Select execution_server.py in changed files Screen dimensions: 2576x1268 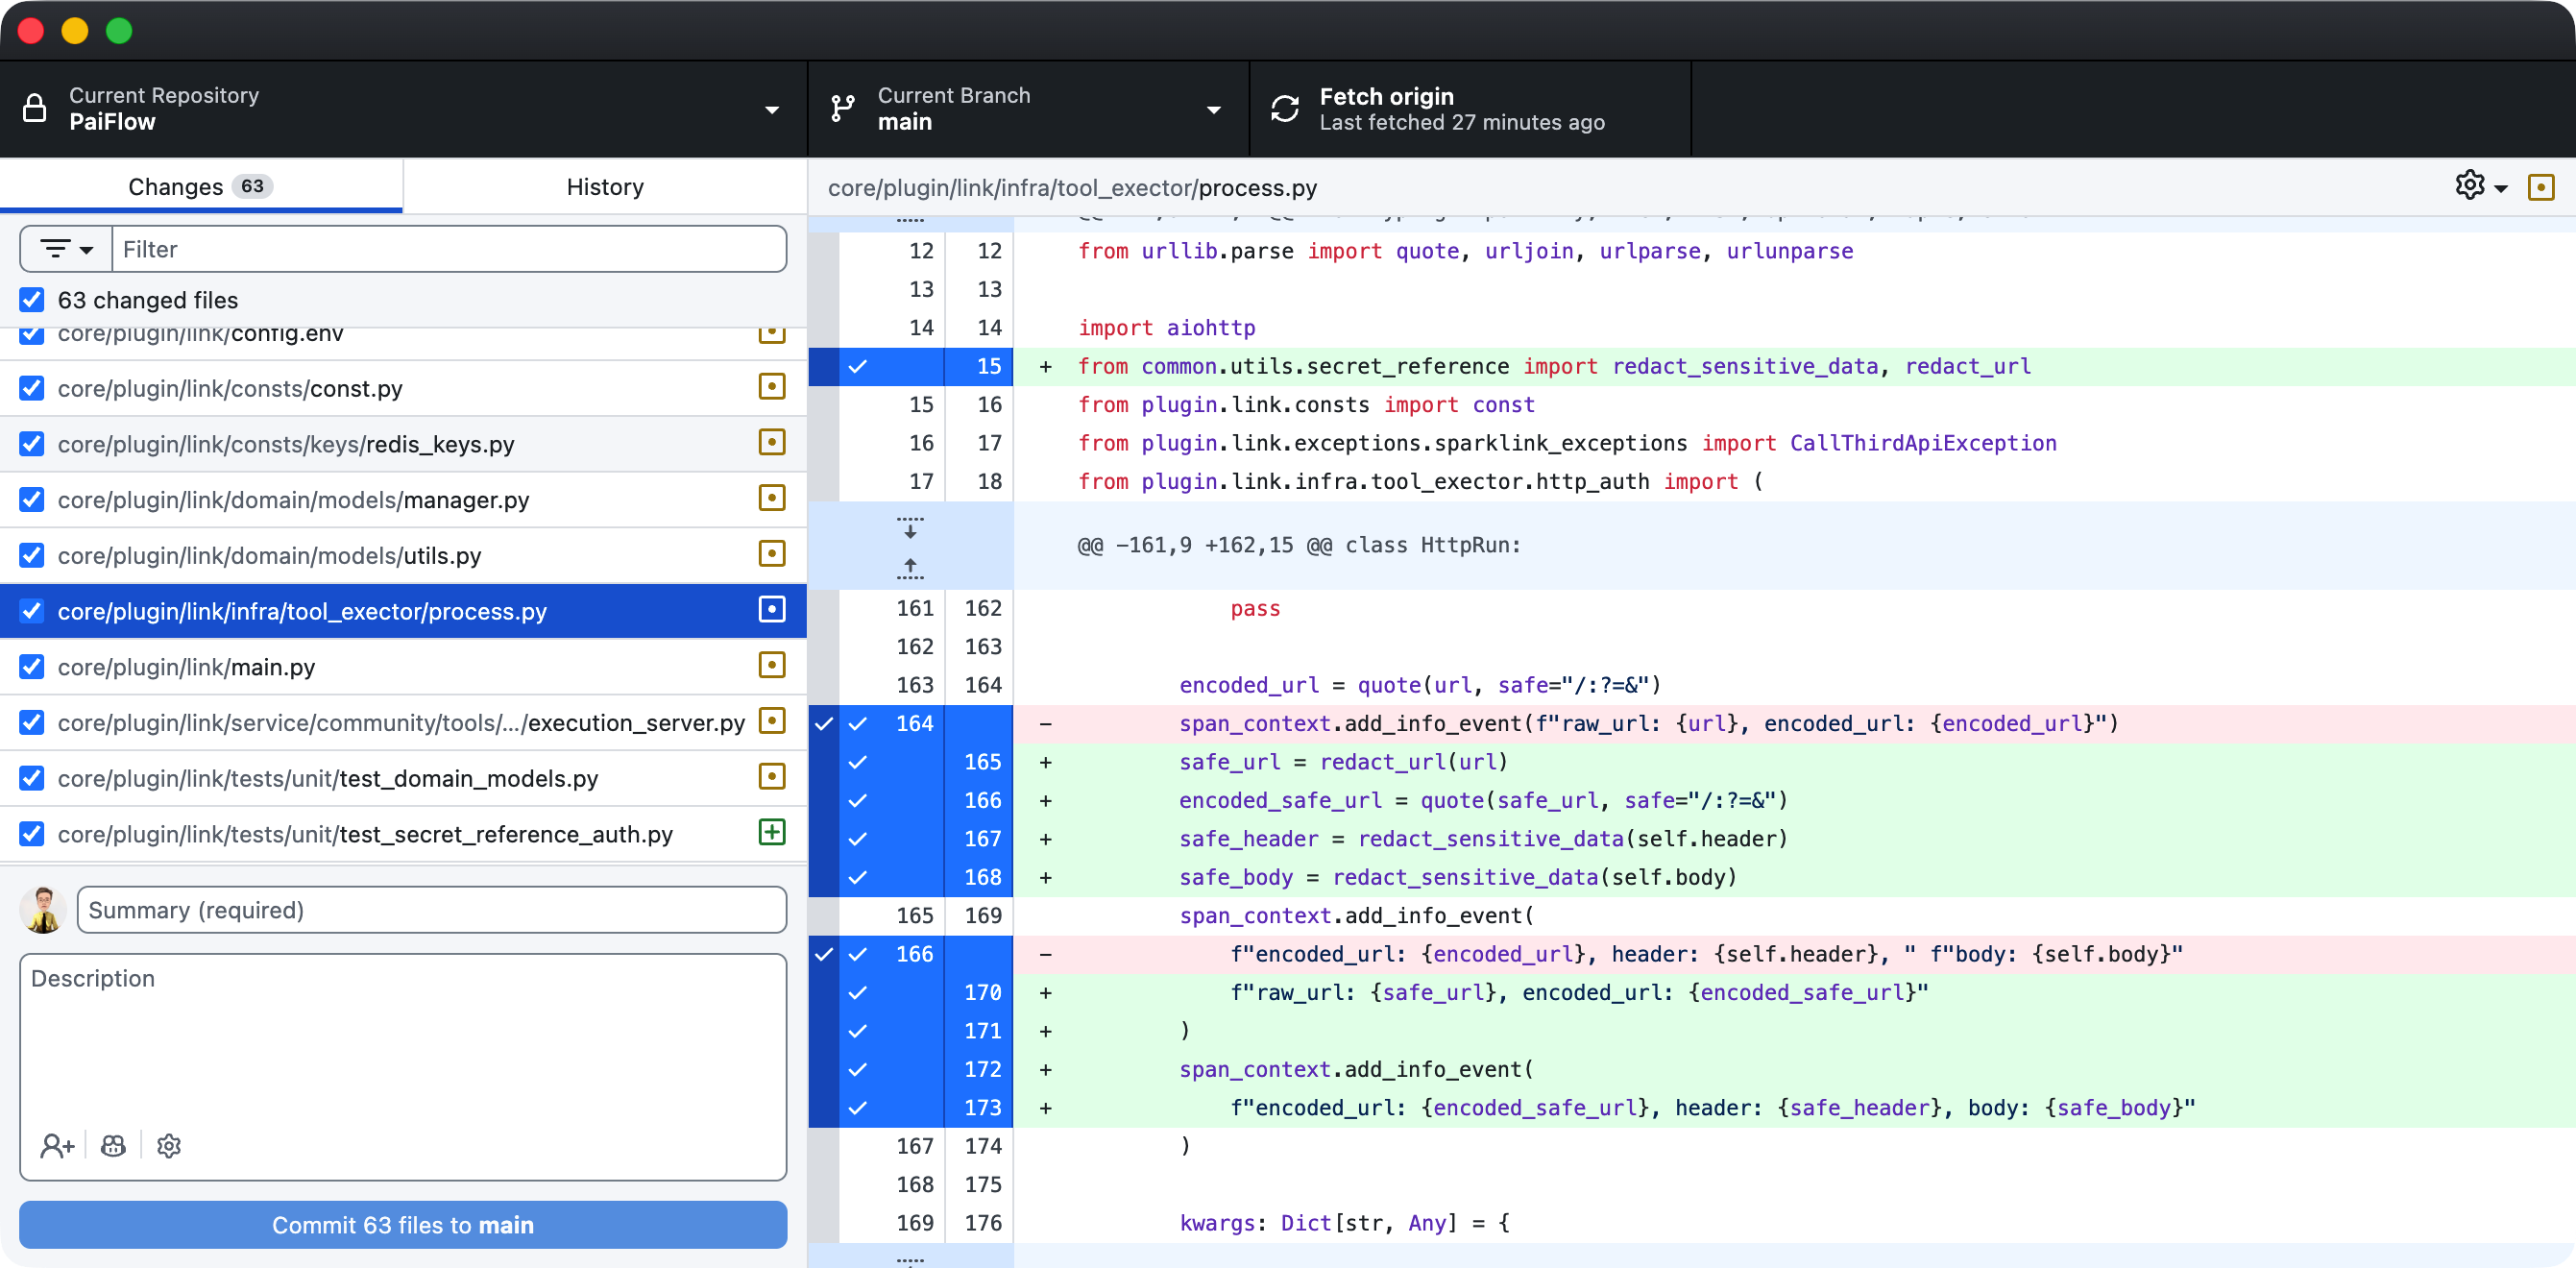pyautogui.click(x=402, y=722)
